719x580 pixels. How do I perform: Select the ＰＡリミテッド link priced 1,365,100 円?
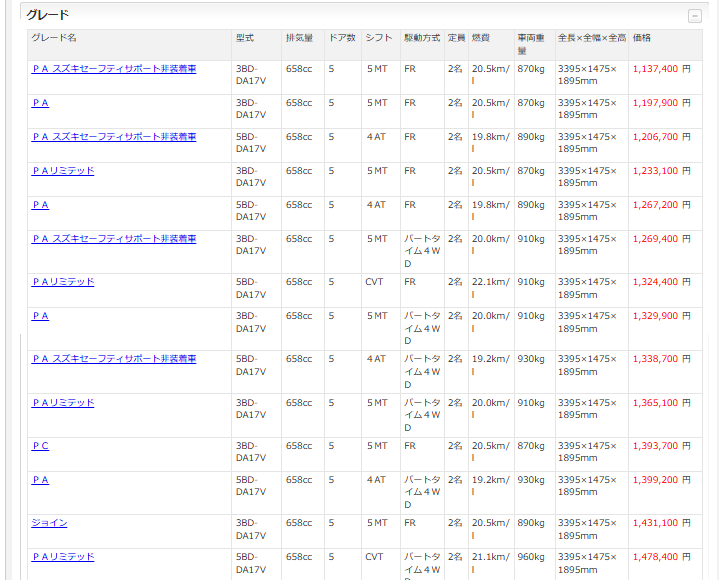tap(63, 403)
